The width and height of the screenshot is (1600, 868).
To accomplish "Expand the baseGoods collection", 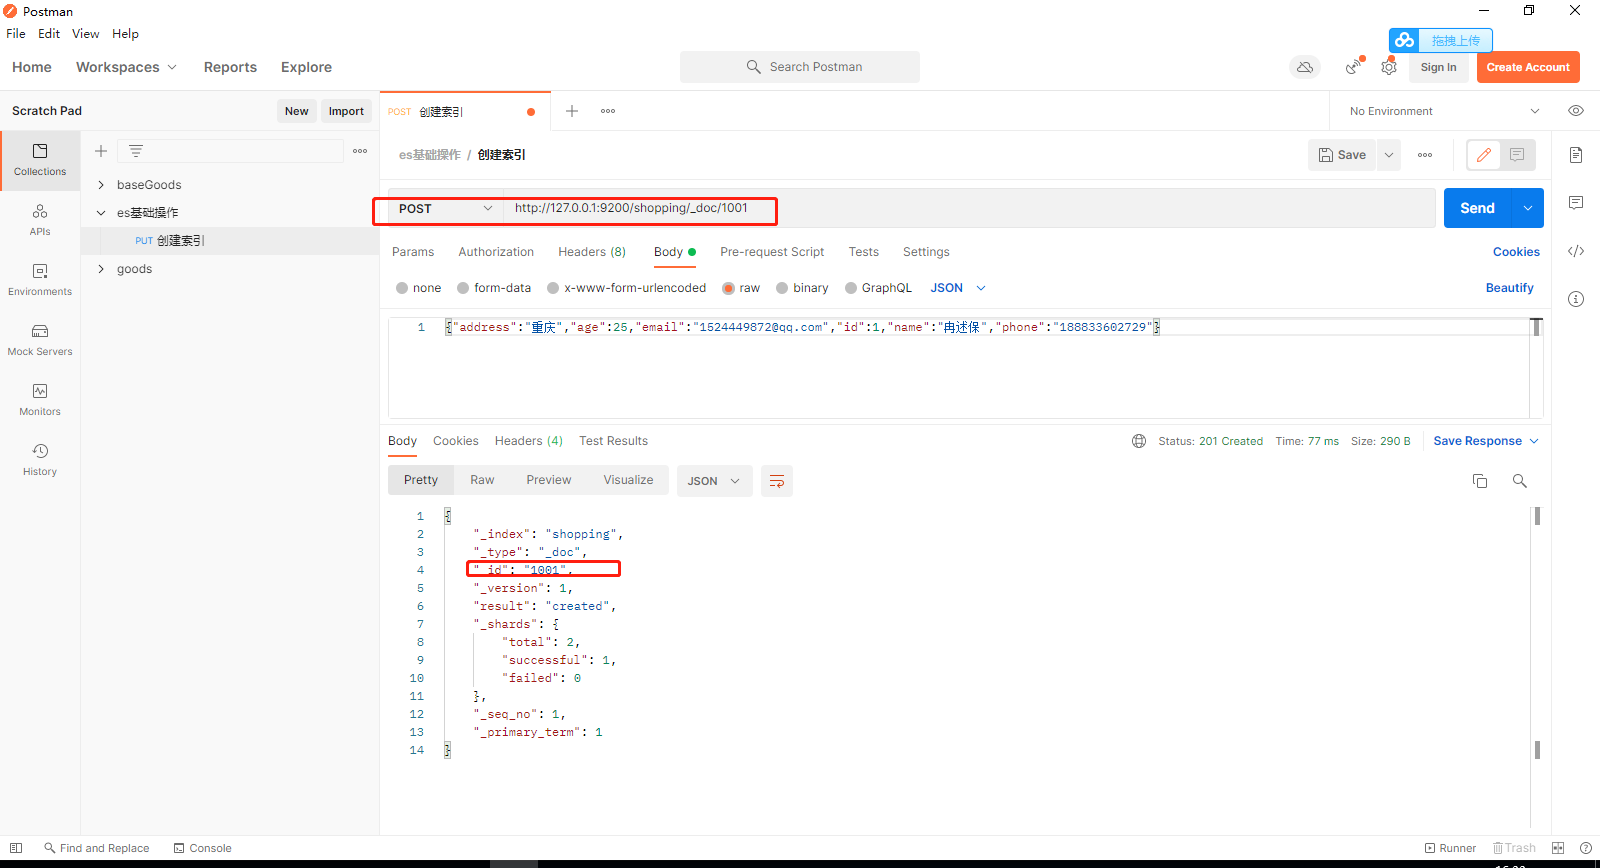I will tap(101, 185).
